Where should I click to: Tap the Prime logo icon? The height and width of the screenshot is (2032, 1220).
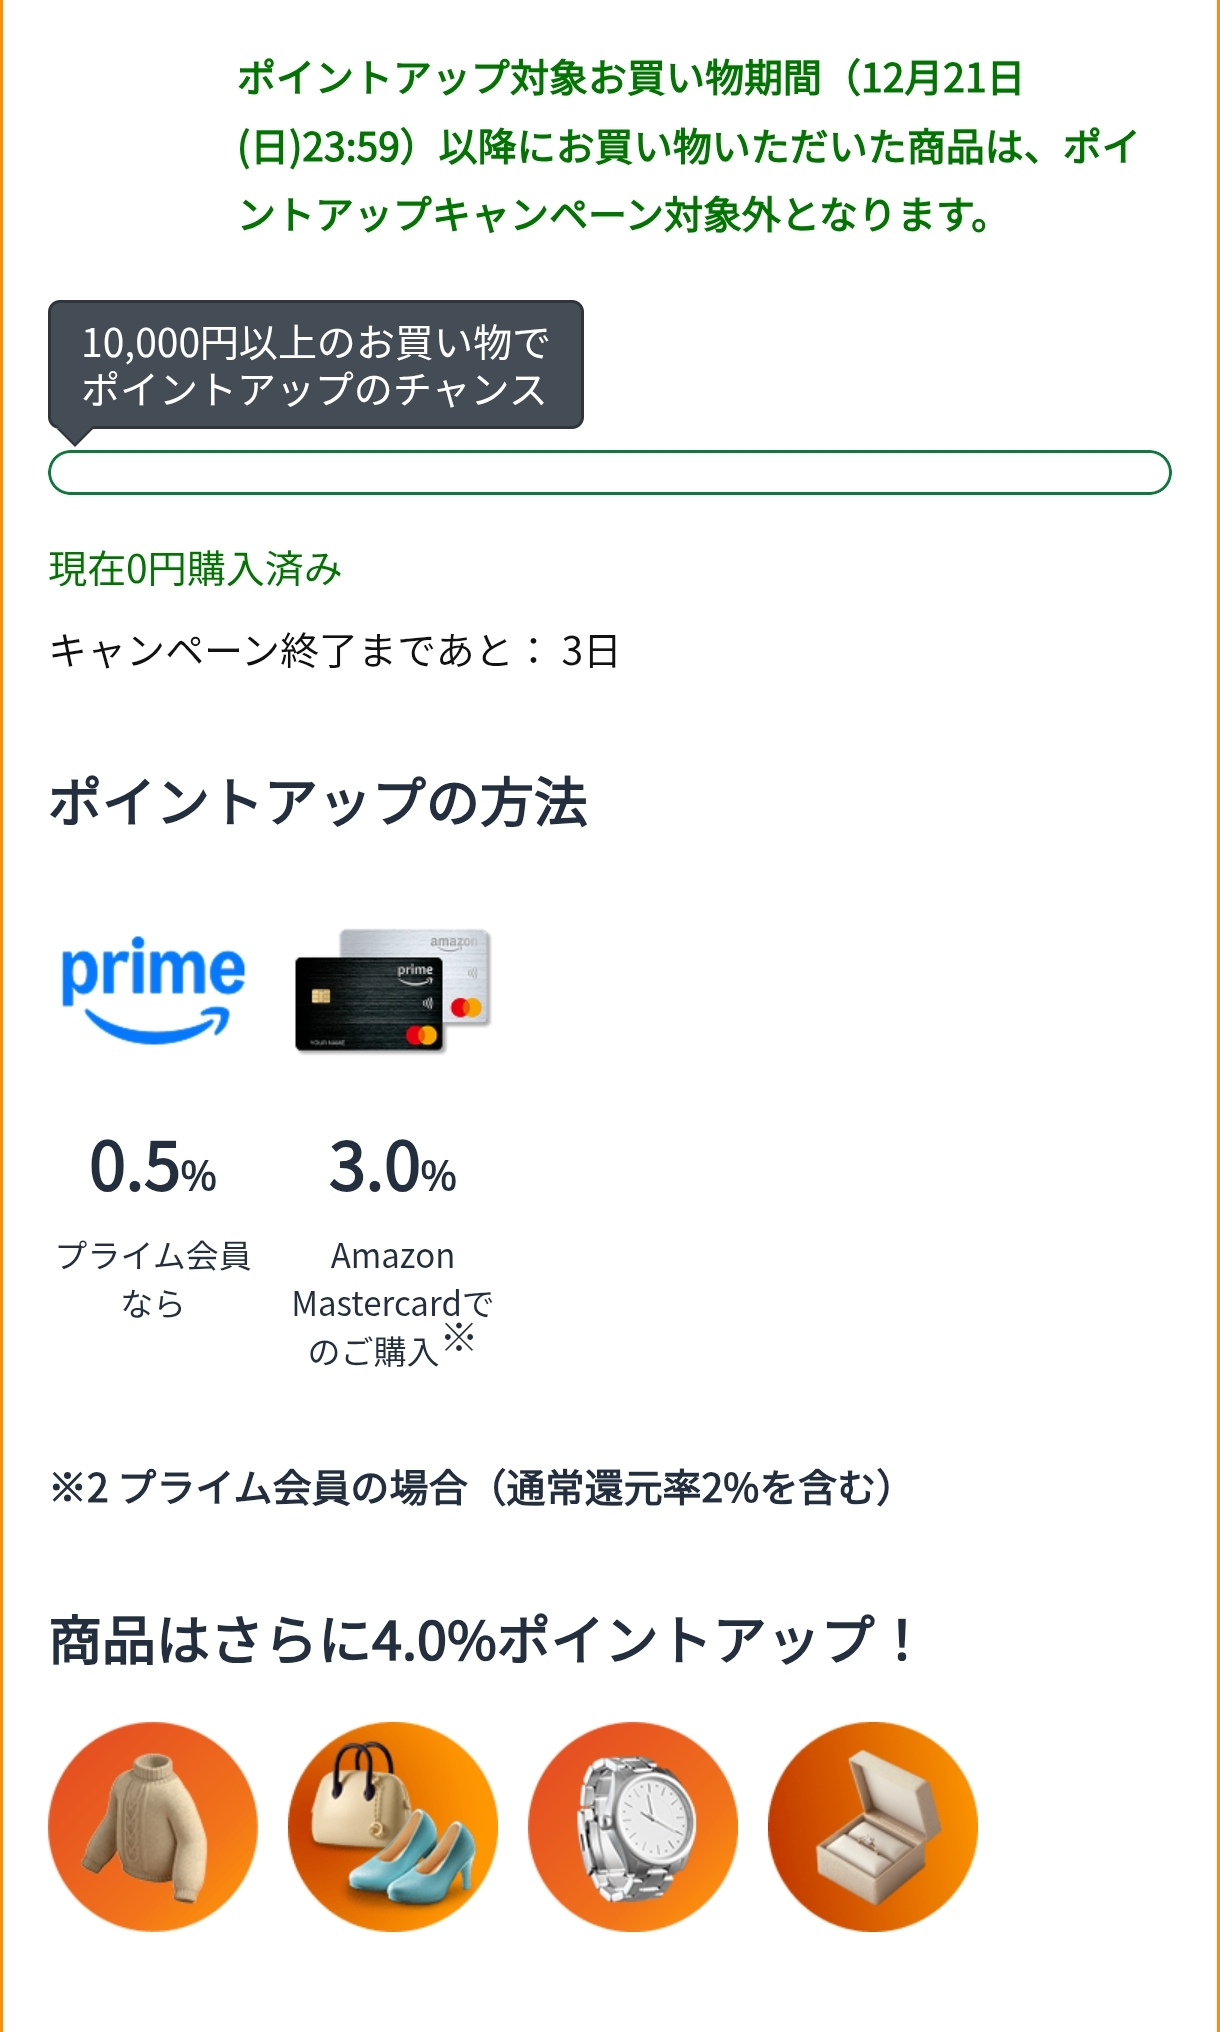[x=152, y=990]
